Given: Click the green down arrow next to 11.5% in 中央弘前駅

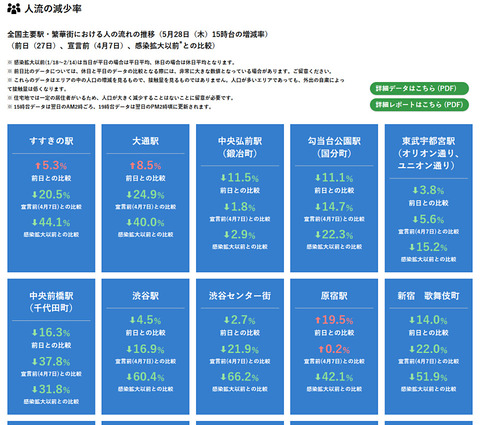Looking at the screenshot, I should pyautogui.click(x=223, y=178).
